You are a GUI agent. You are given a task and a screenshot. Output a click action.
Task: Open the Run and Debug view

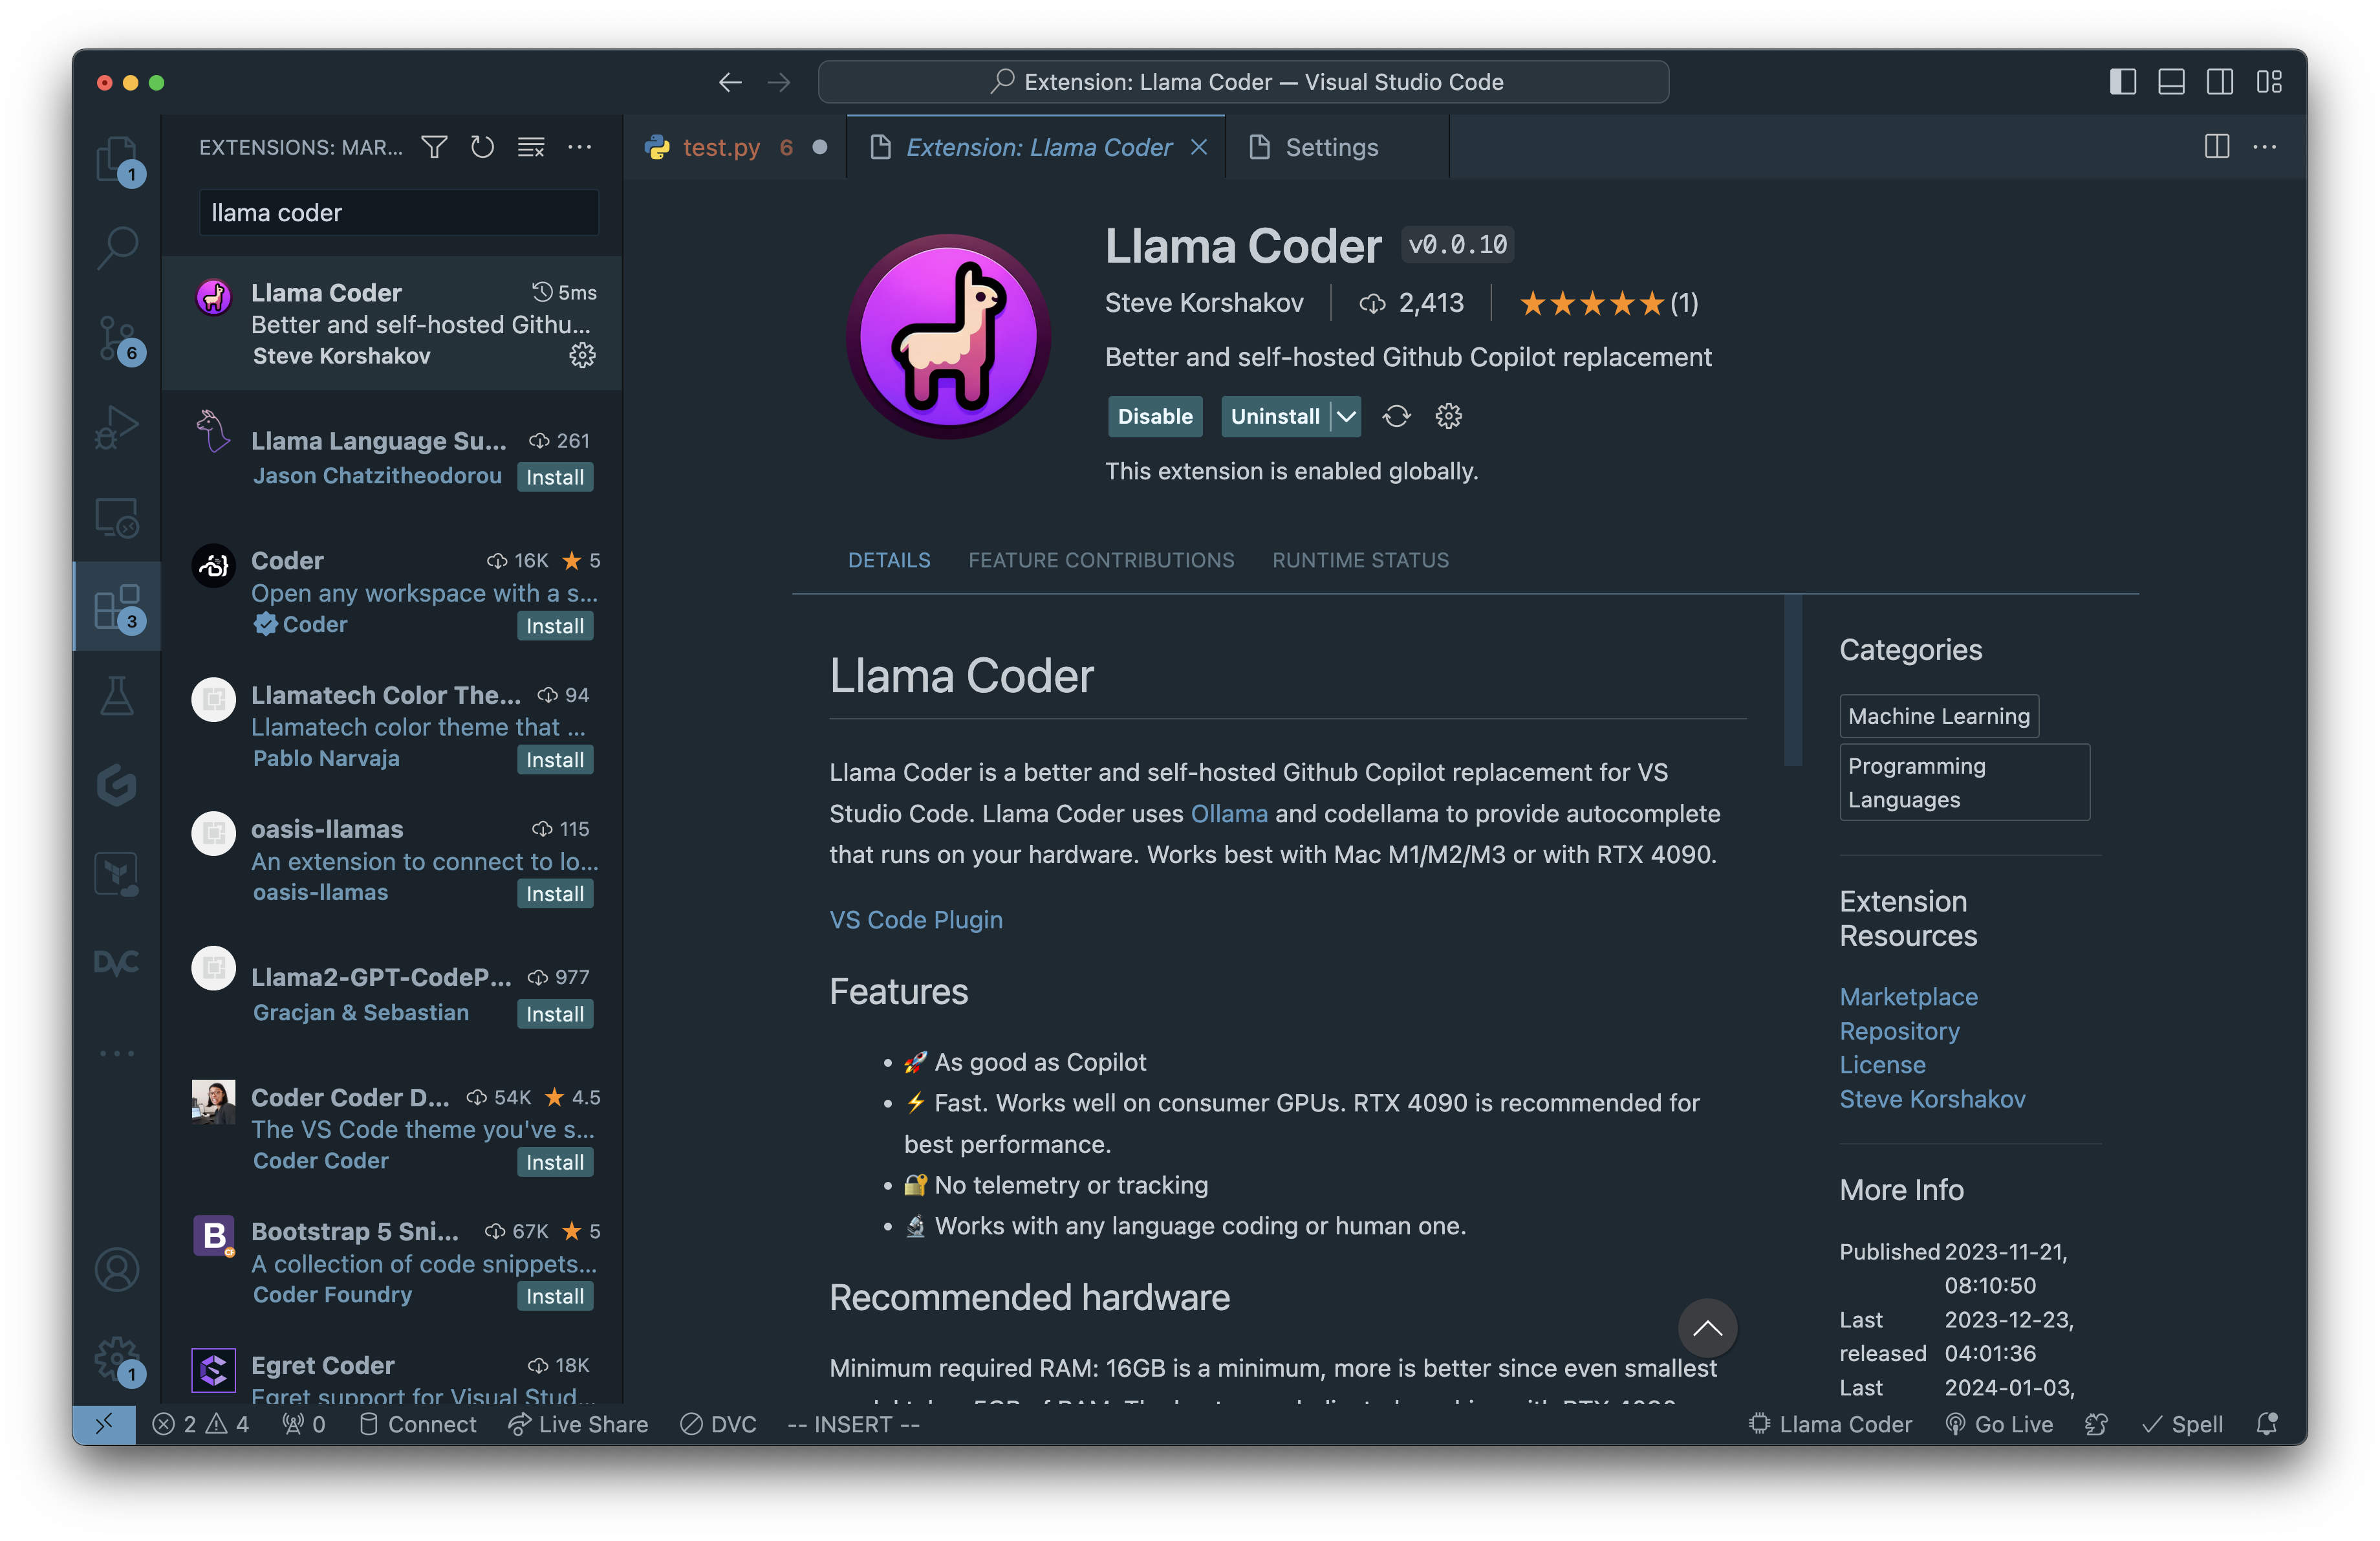[117, 428]
